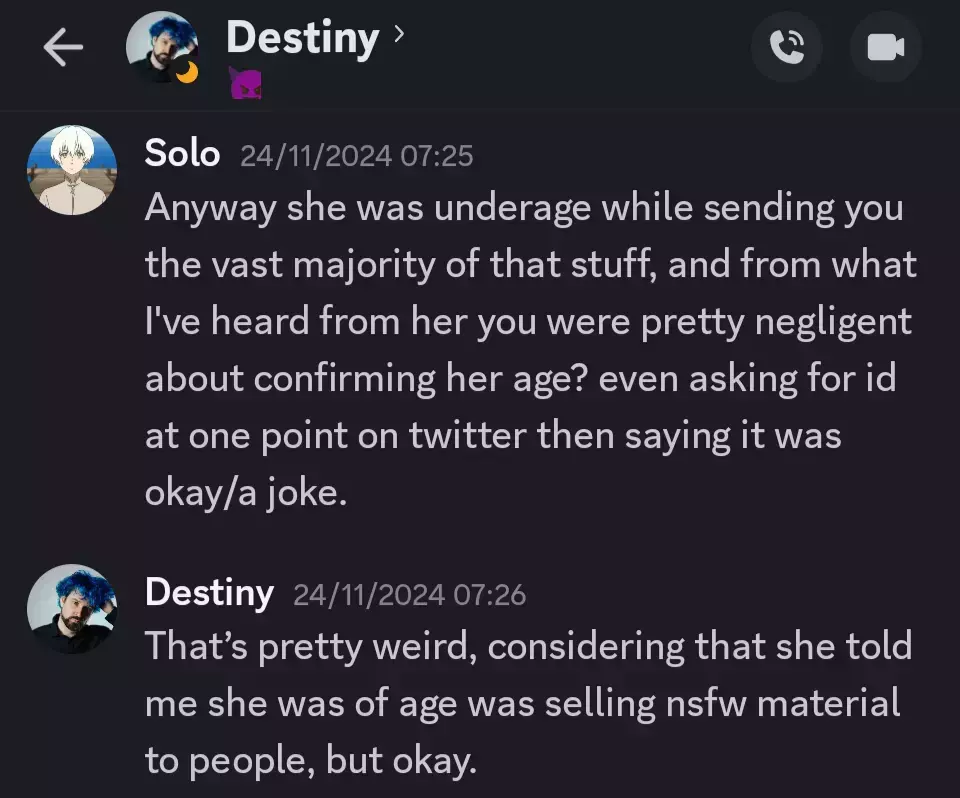Open Destiny's avatar beside the reply message

[x=72, y=609]
